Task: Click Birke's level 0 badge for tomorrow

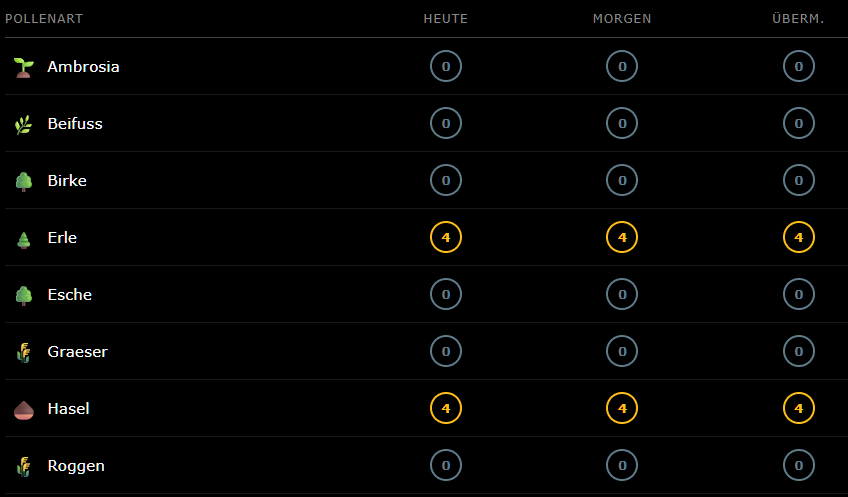Action: 622,181
